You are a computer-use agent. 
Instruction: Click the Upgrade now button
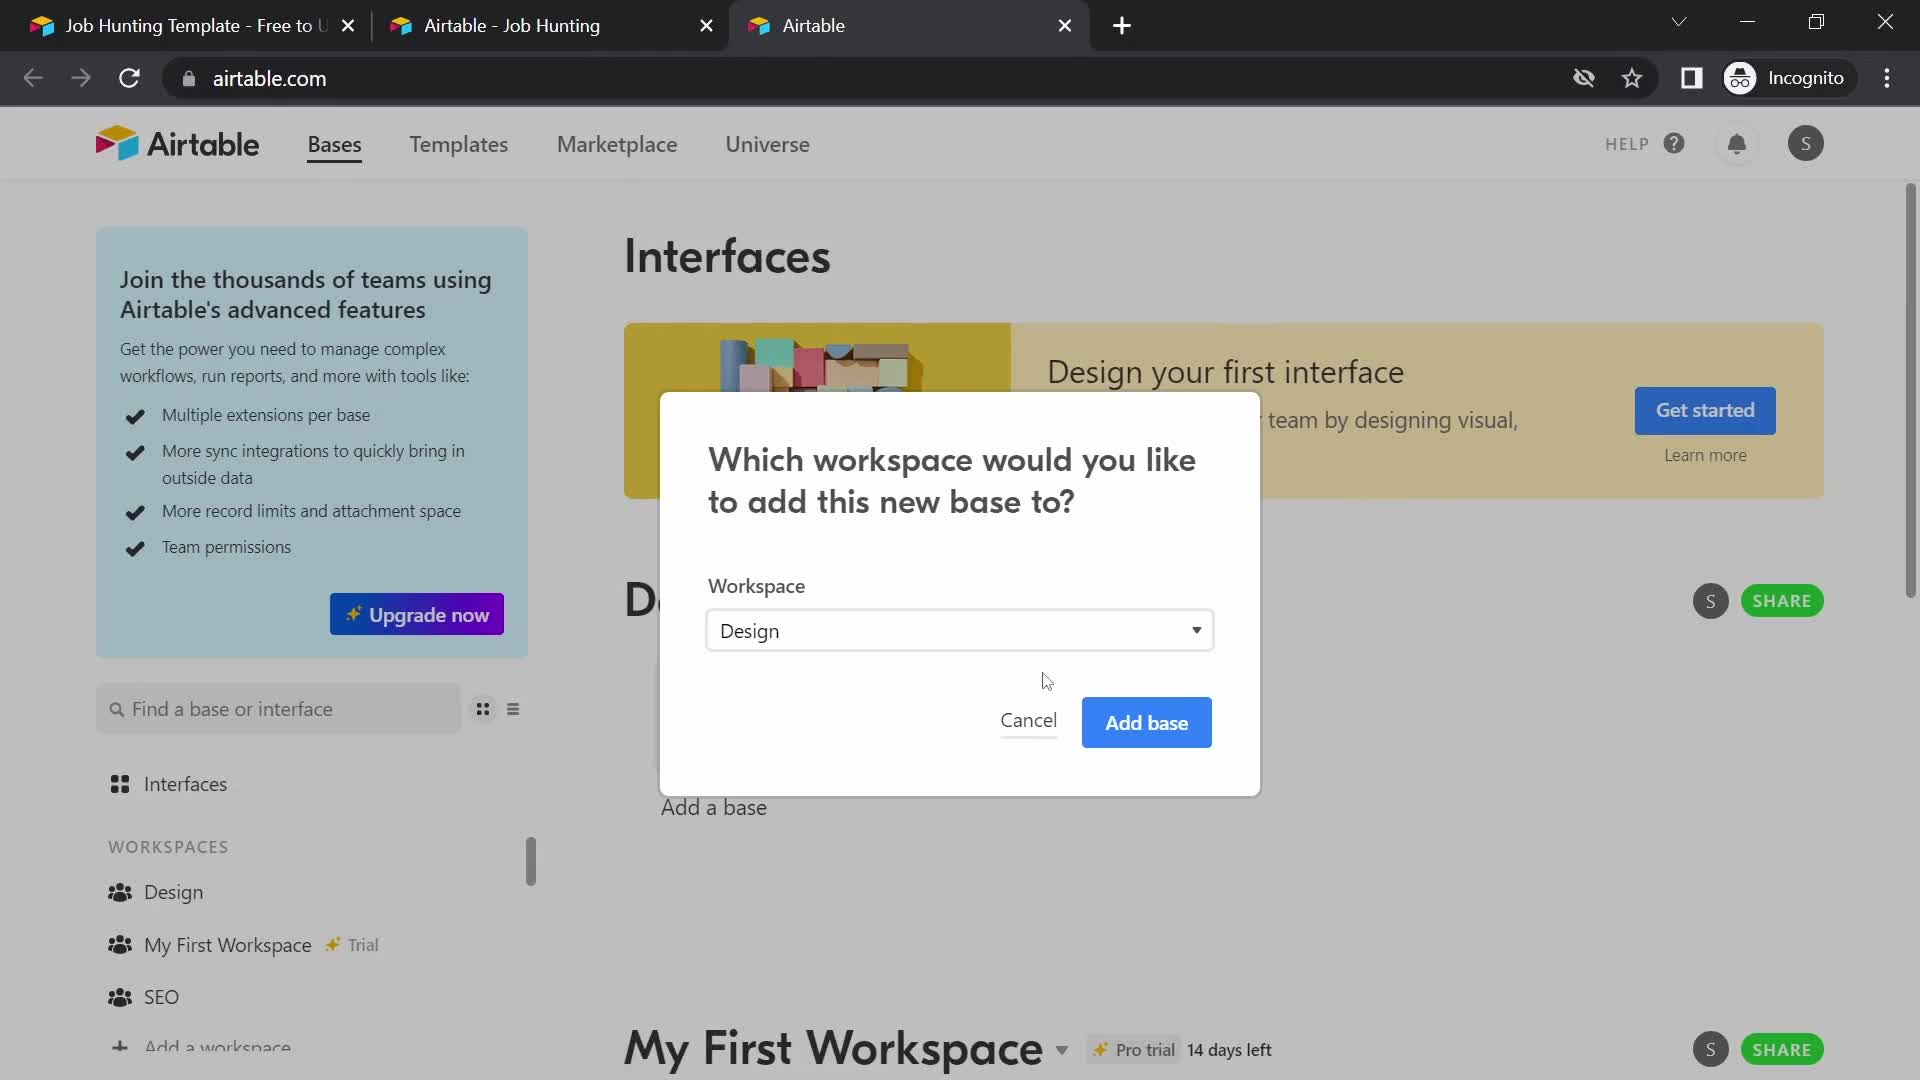point(418,615)
